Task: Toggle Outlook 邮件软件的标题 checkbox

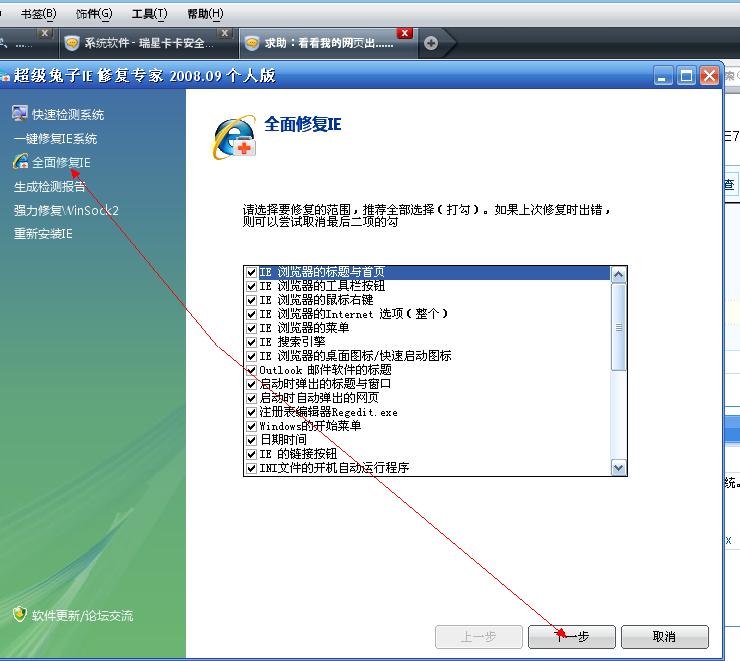Action: pyautogui.click(x=252, y=370)
